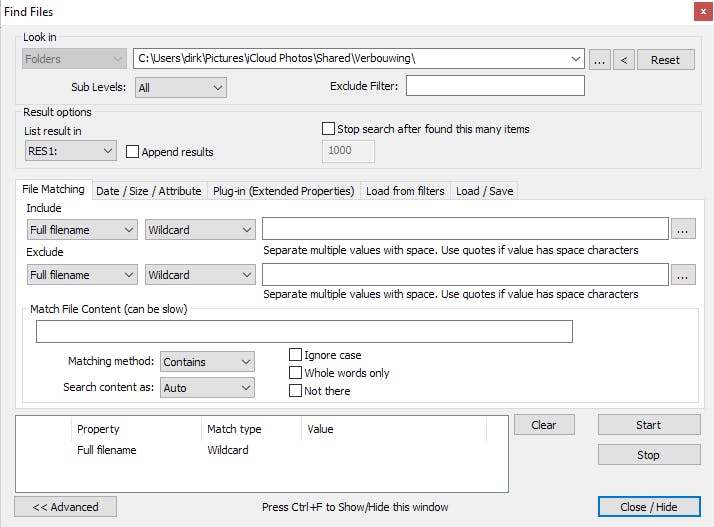
Task: Click the Reset button
Action: click(x=665, y=60)
